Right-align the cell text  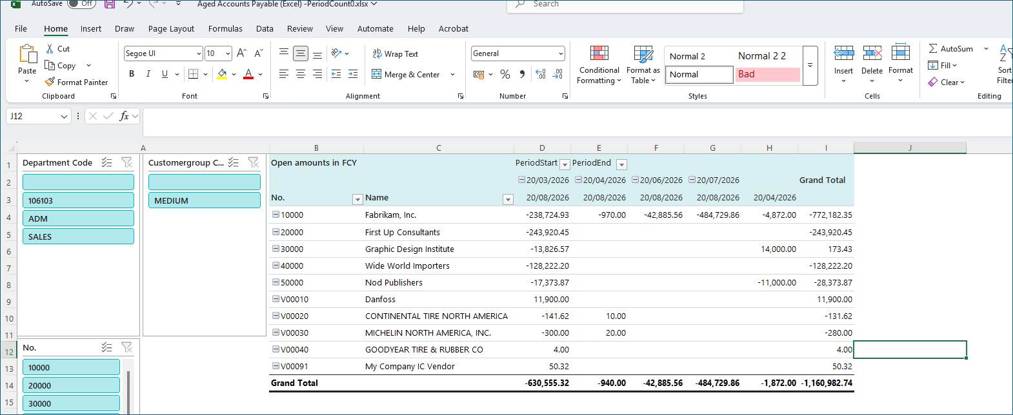(x=317, y=74)
